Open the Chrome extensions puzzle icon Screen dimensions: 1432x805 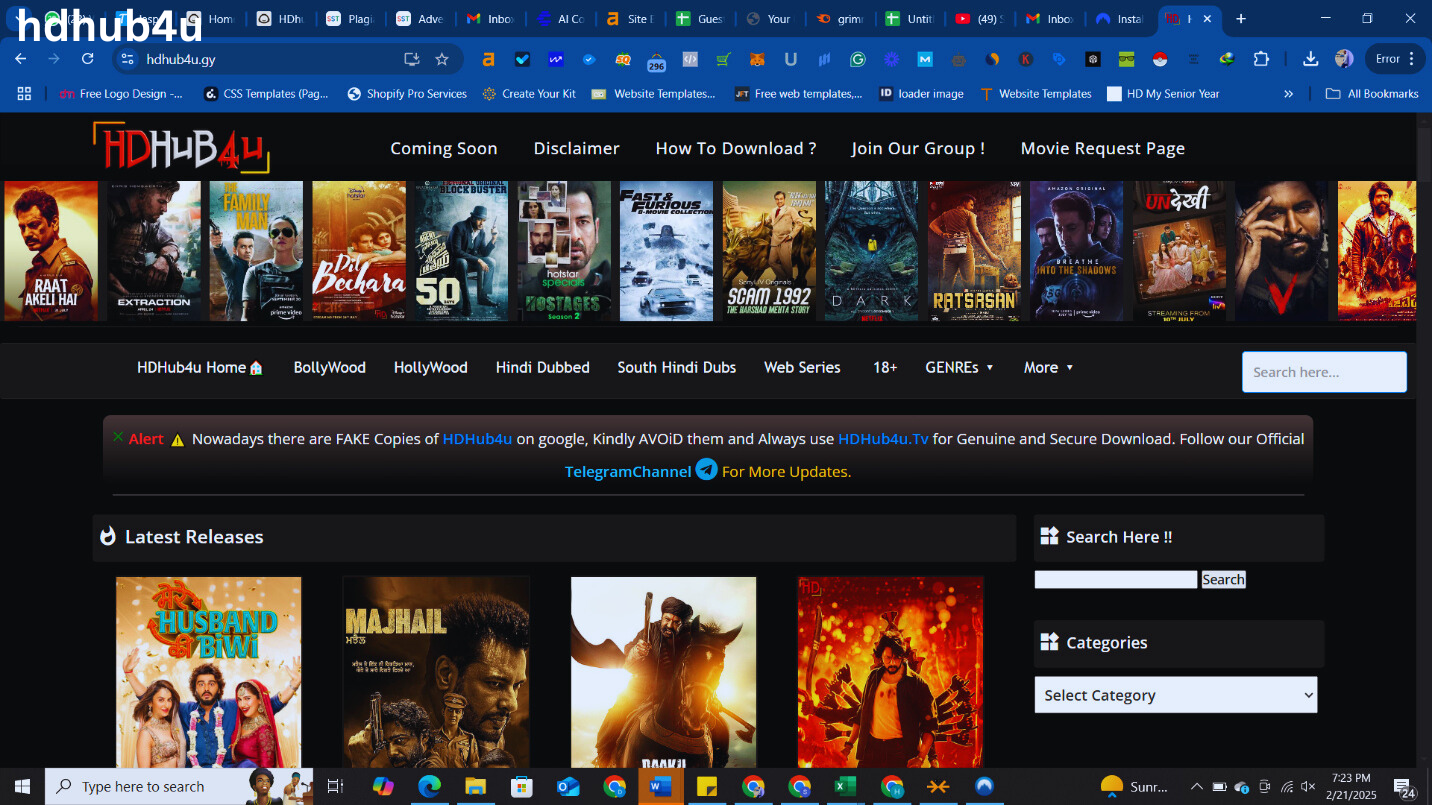click(1261, 59)
